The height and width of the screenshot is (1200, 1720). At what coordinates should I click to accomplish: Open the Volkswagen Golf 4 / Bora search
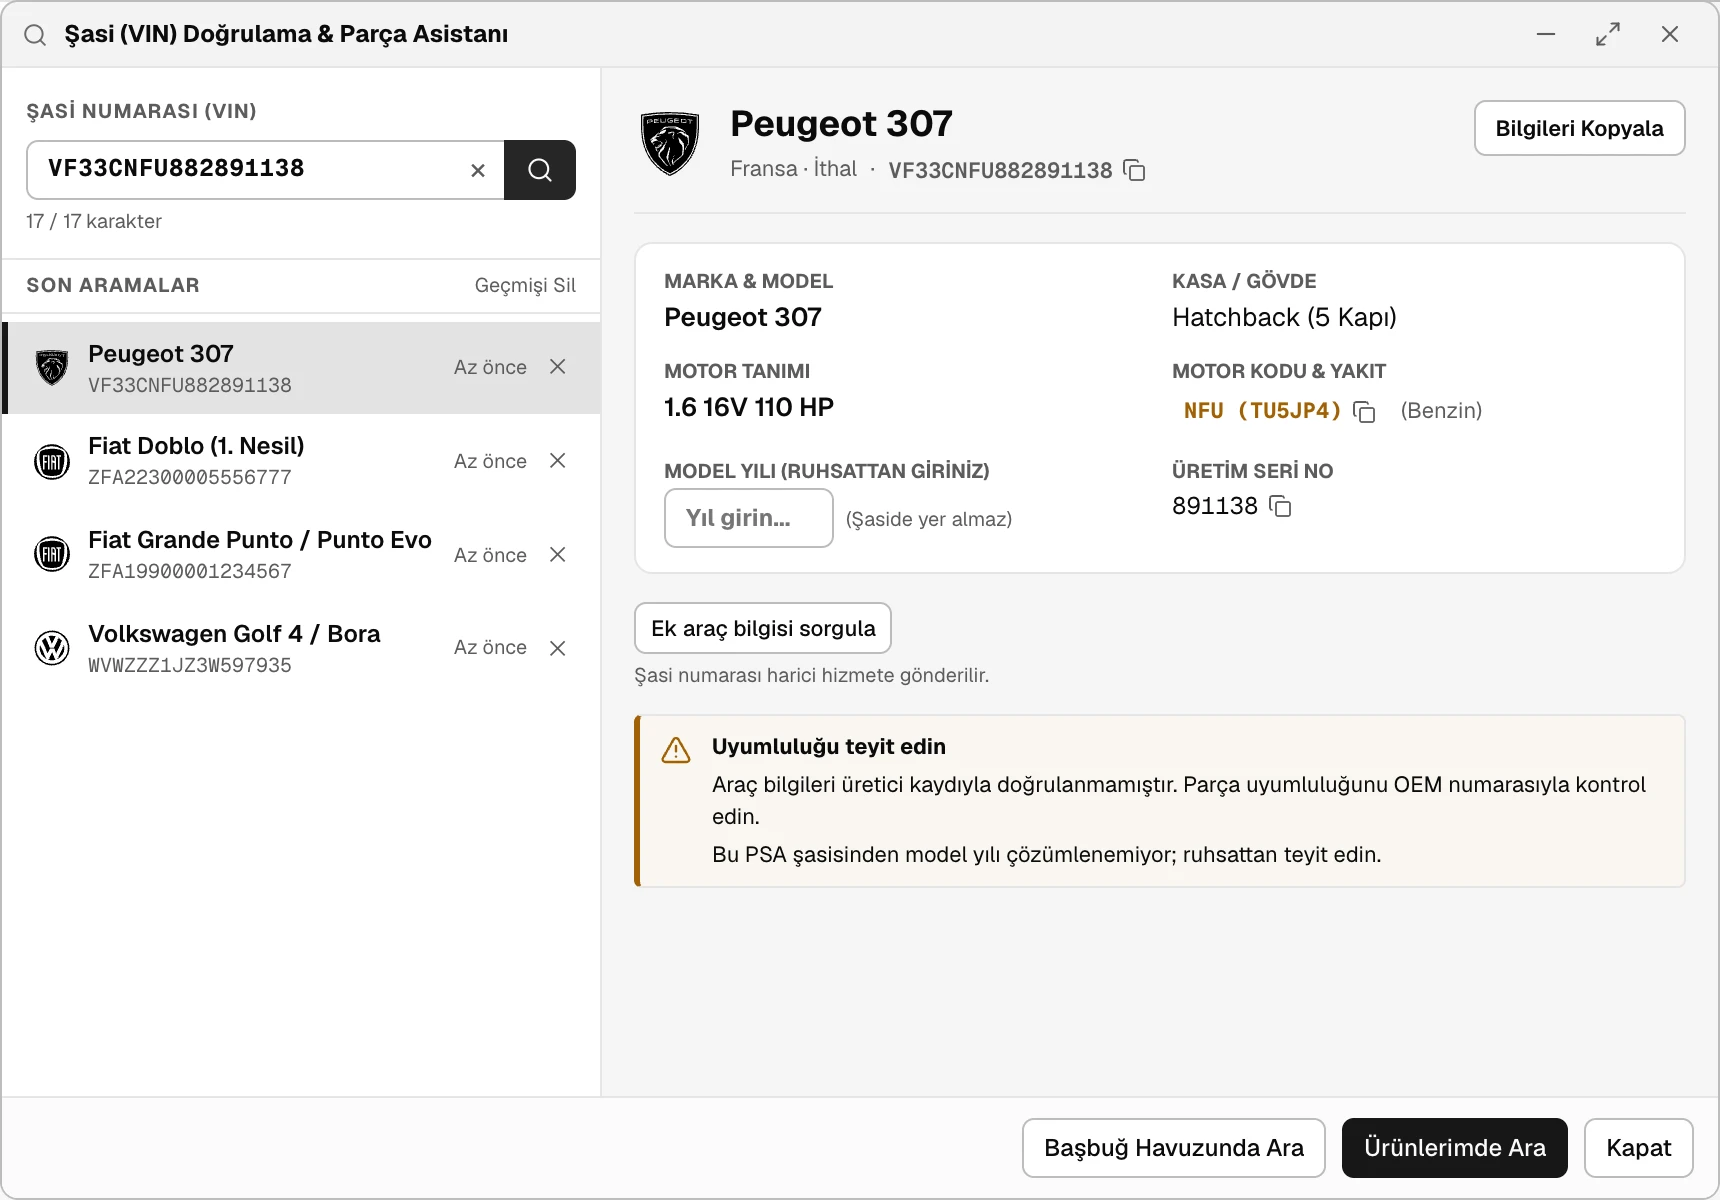click(302, 648)
